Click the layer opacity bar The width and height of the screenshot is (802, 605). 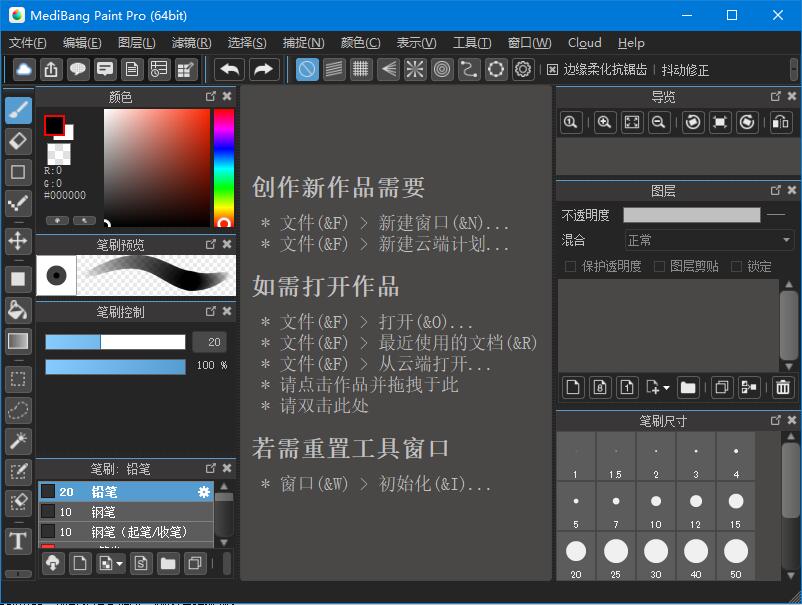click(692, 215)
